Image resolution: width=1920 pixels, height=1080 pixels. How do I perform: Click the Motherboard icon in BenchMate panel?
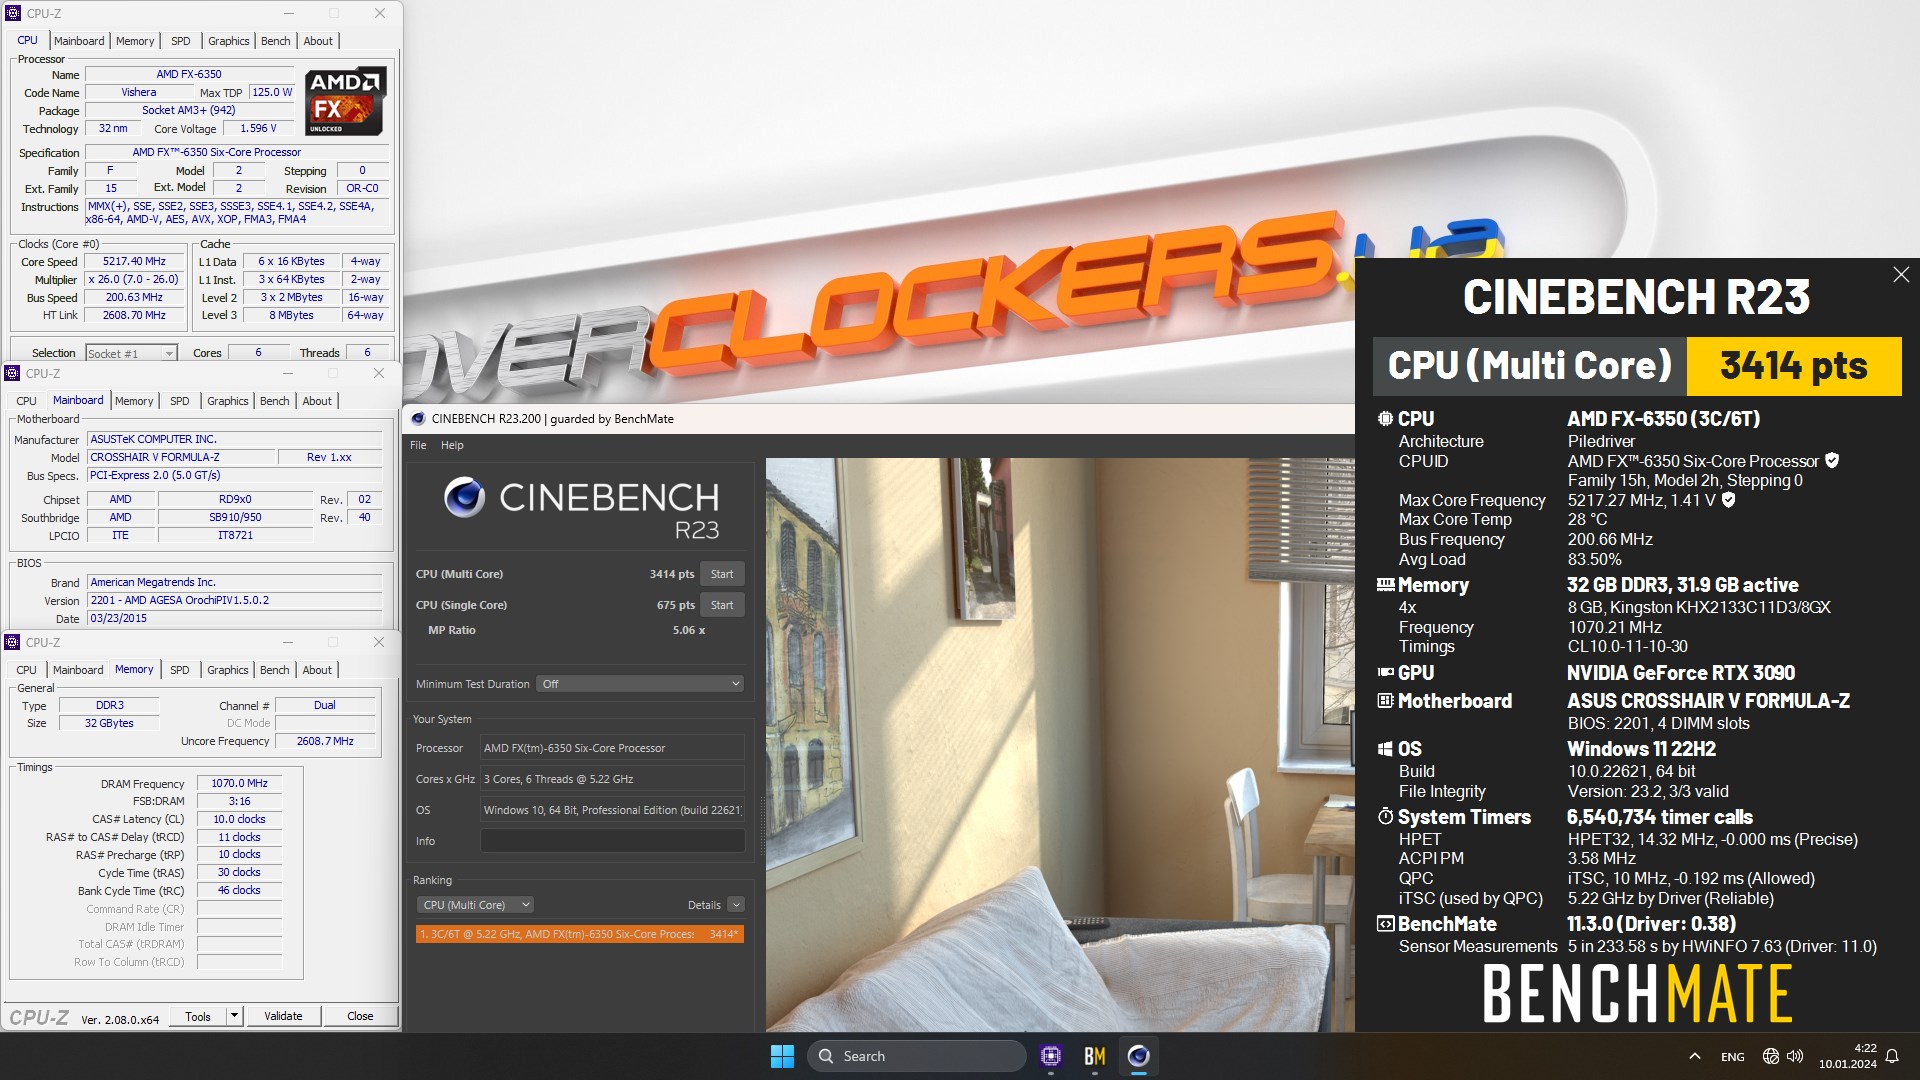(1385, 701)
